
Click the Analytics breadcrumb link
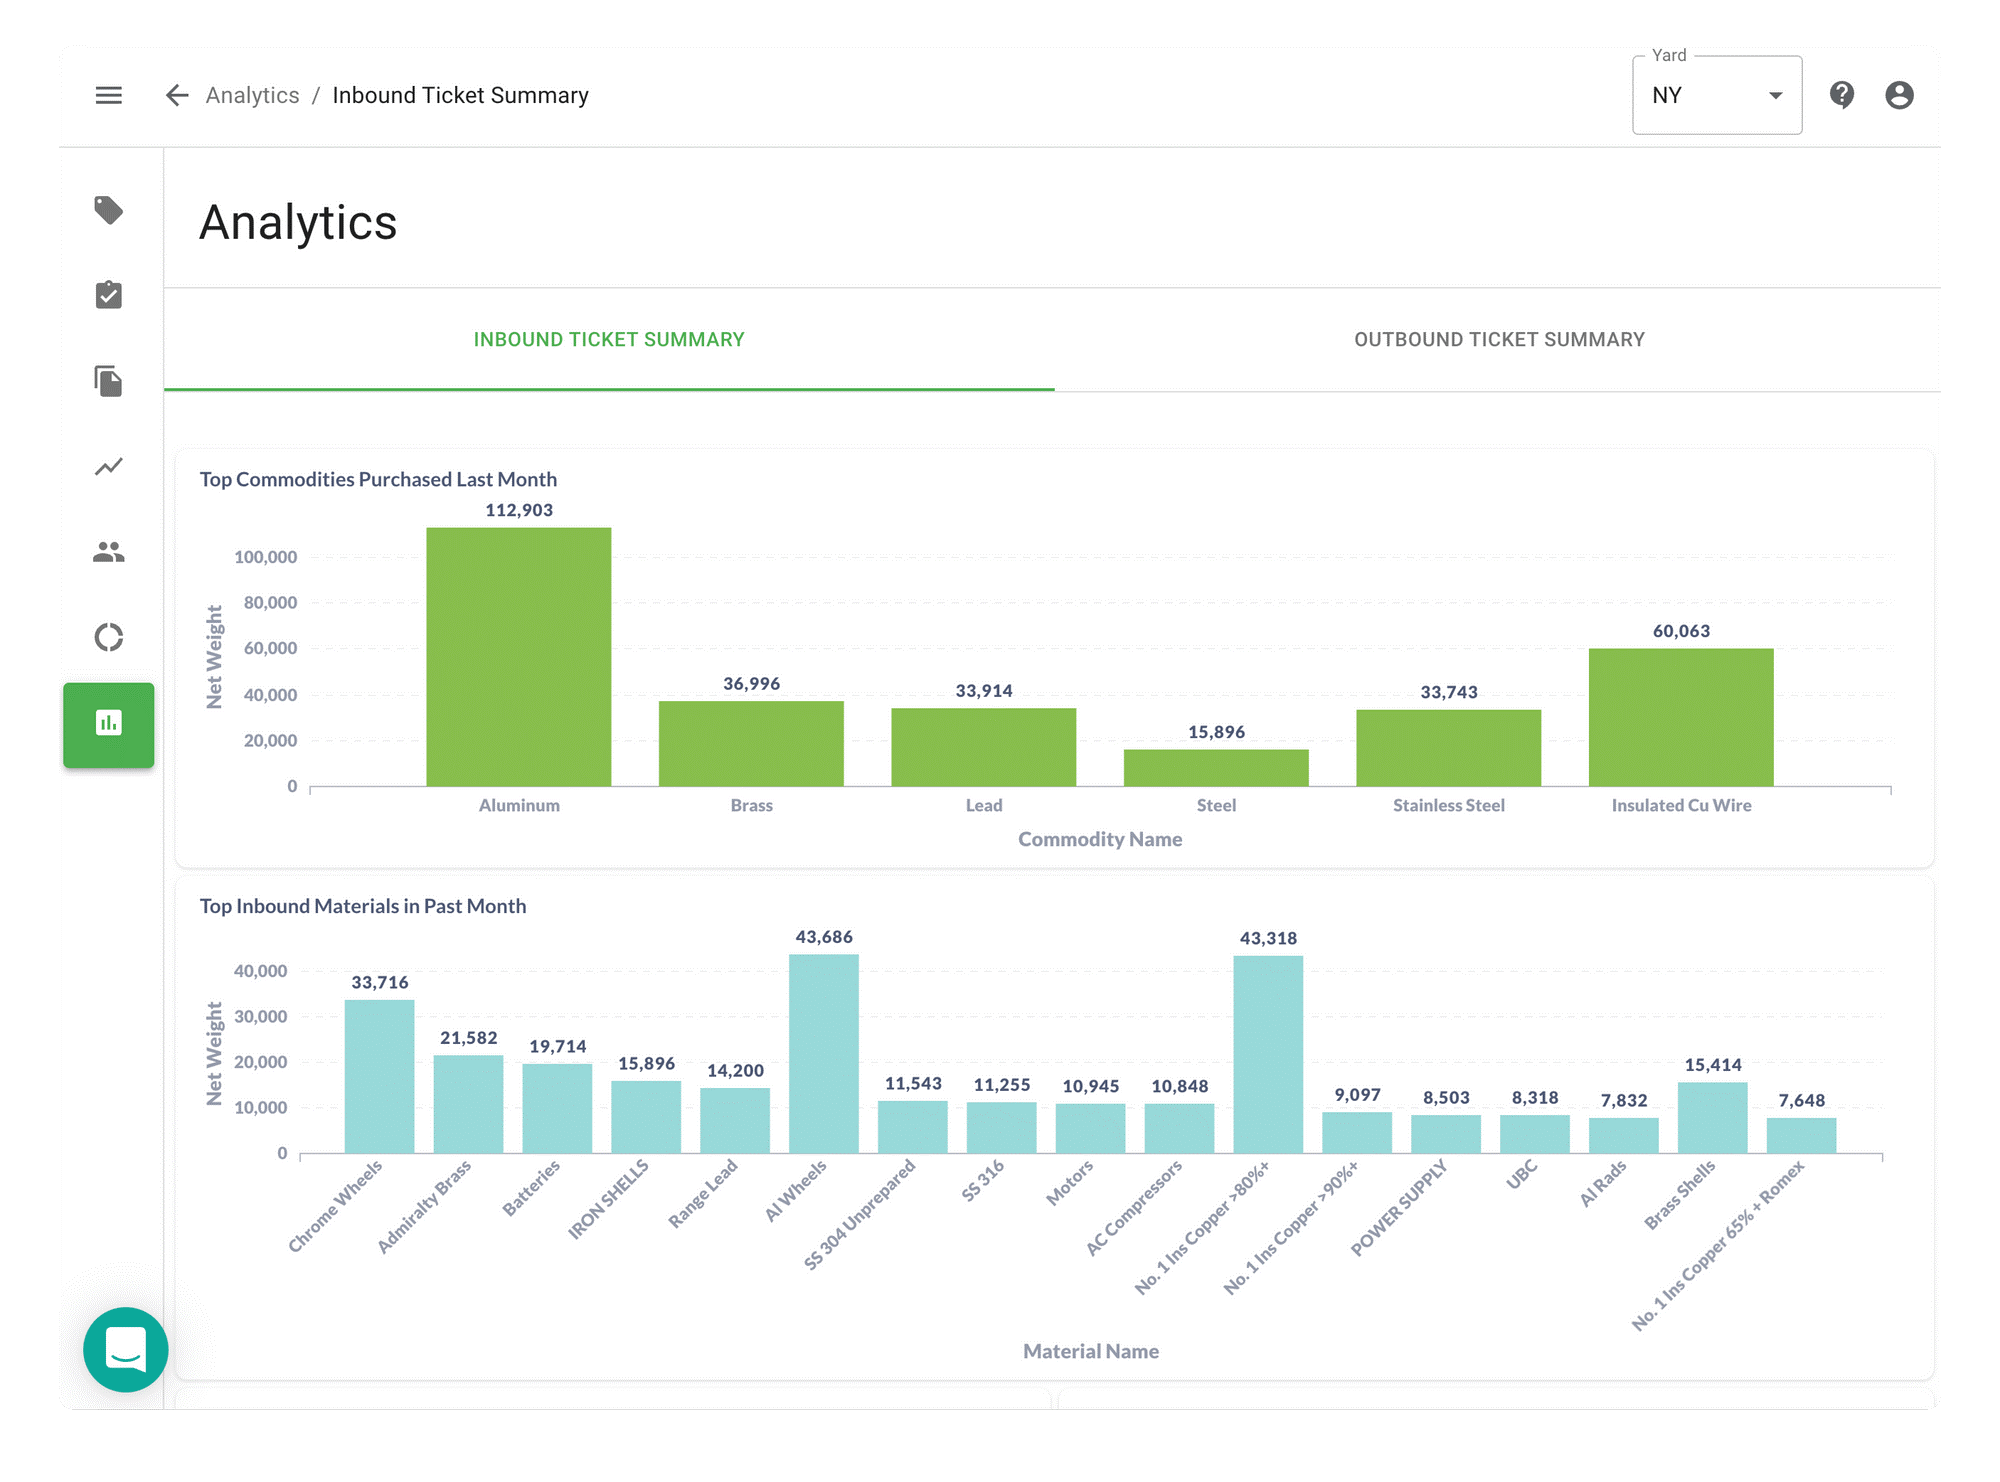point(252,95)
